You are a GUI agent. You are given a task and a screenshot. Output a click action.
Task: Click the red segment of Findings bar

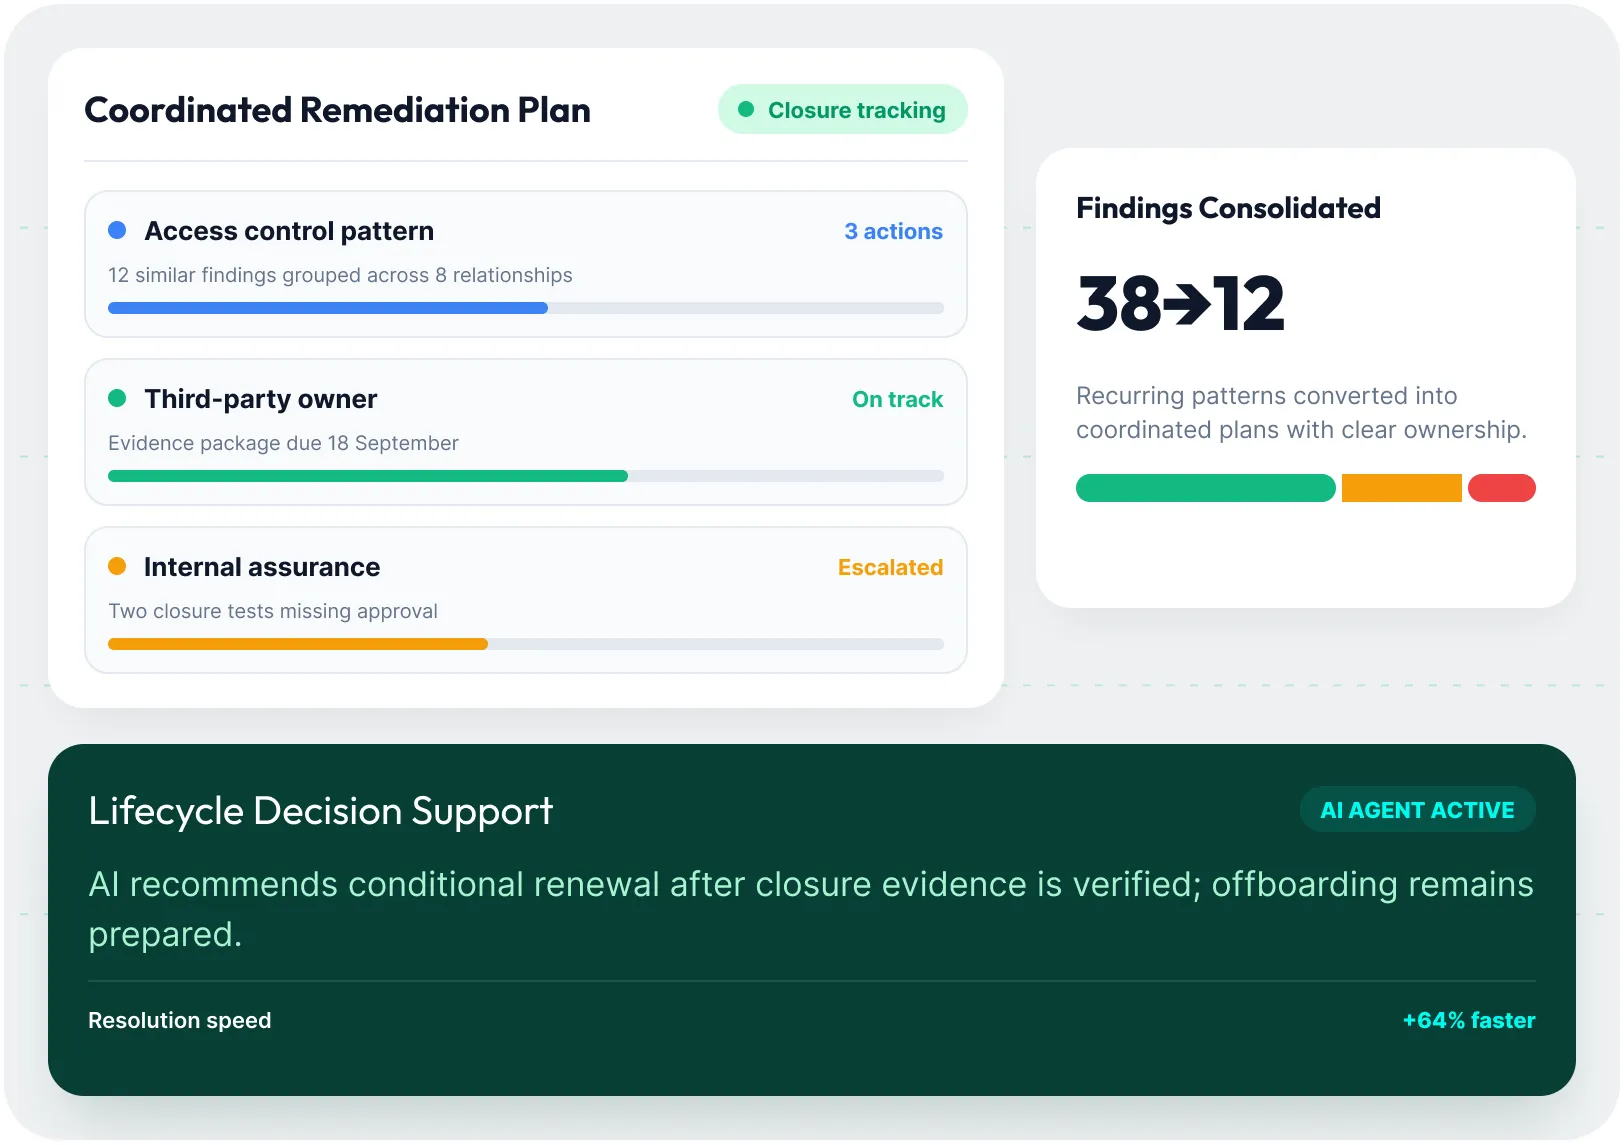point(1502,488)
